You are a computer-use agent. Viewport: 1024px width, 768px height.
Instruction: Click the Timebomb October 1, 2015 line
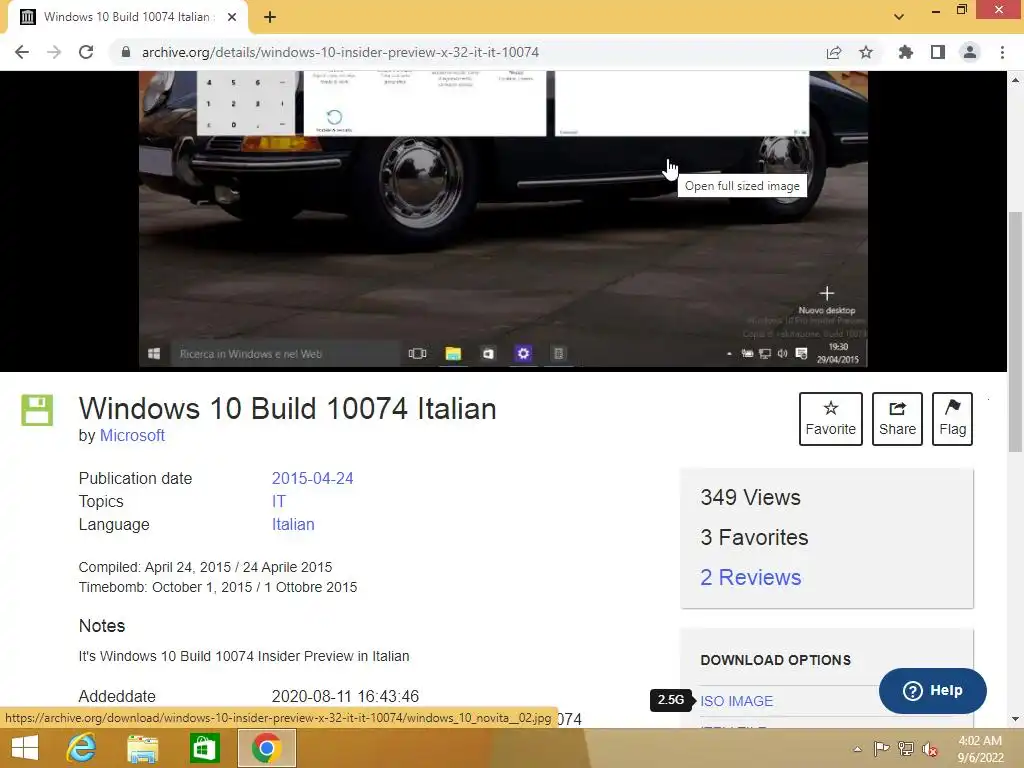[217, 587]
